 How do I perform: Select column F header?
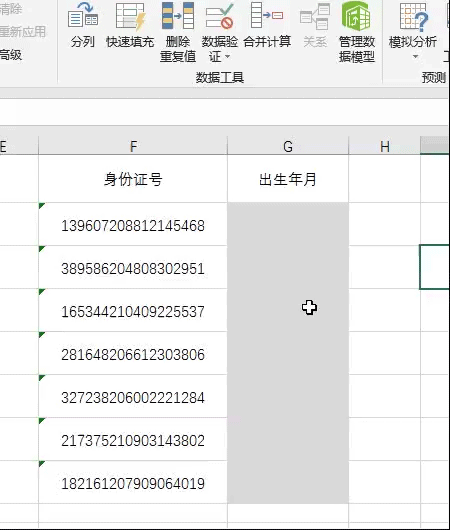pyautogui.click(x=133, y=146)
